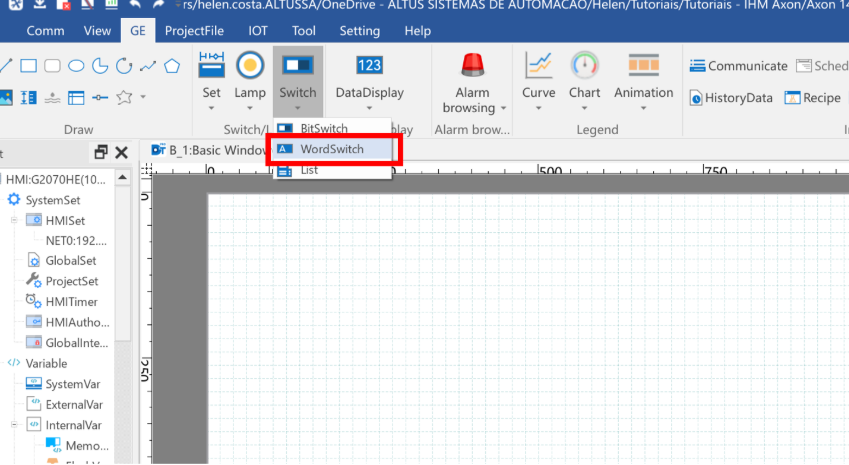Open the Alarm browsing dropdown arrow

pos(503,108)
